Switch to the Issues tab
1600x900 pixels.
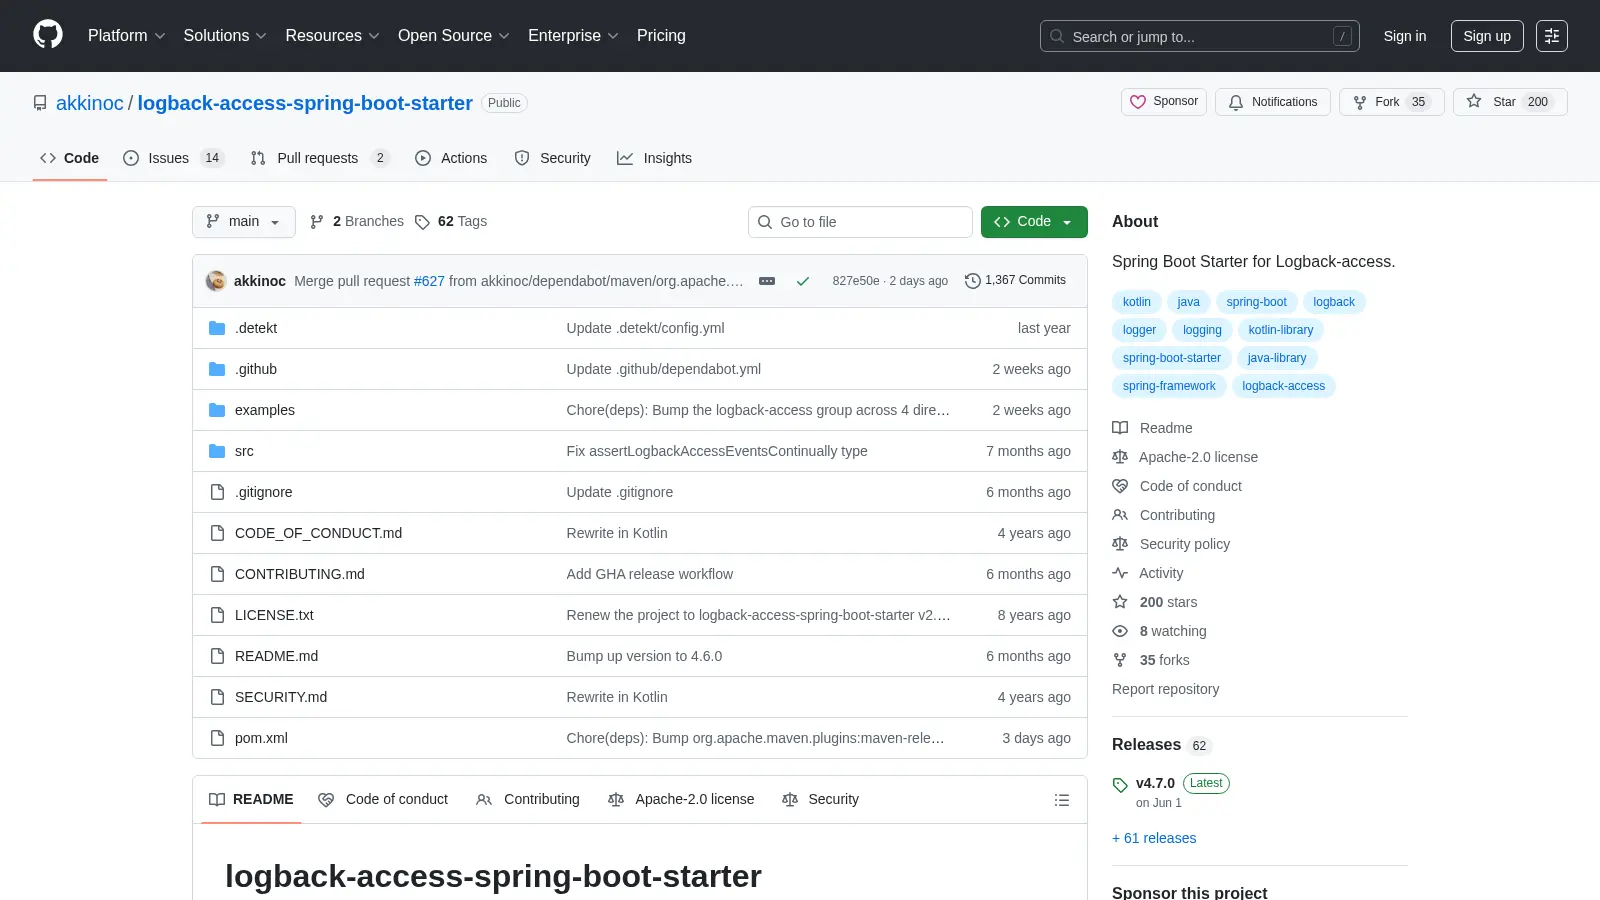point(173,158)
